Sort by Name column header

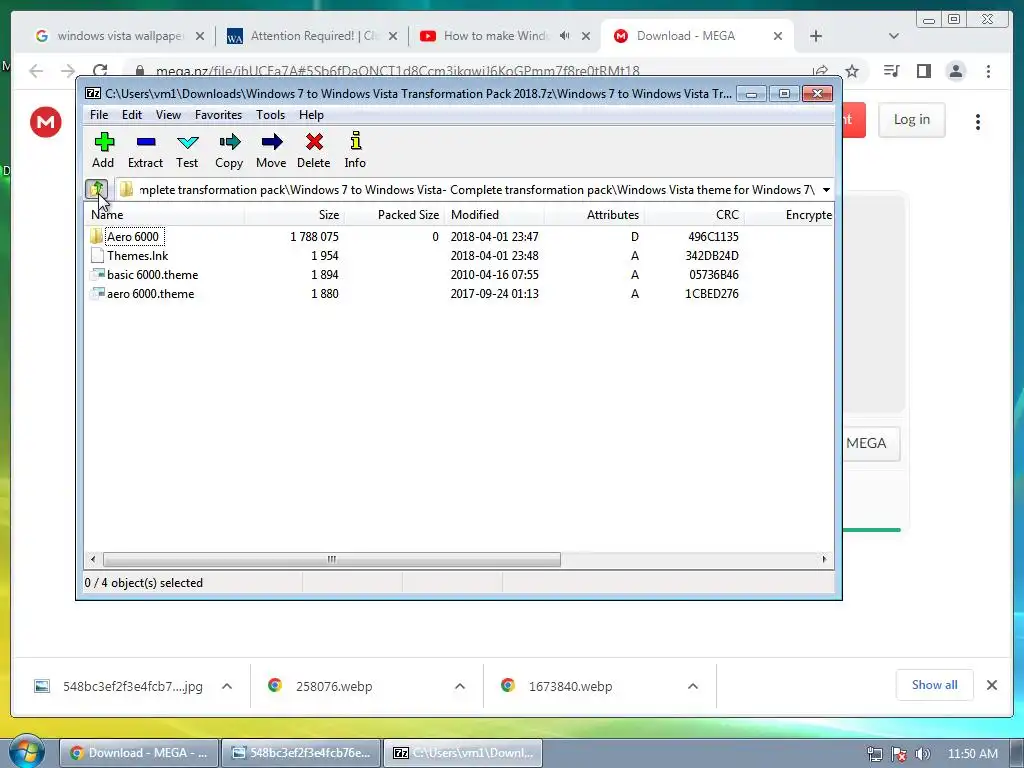pos(165,215)
